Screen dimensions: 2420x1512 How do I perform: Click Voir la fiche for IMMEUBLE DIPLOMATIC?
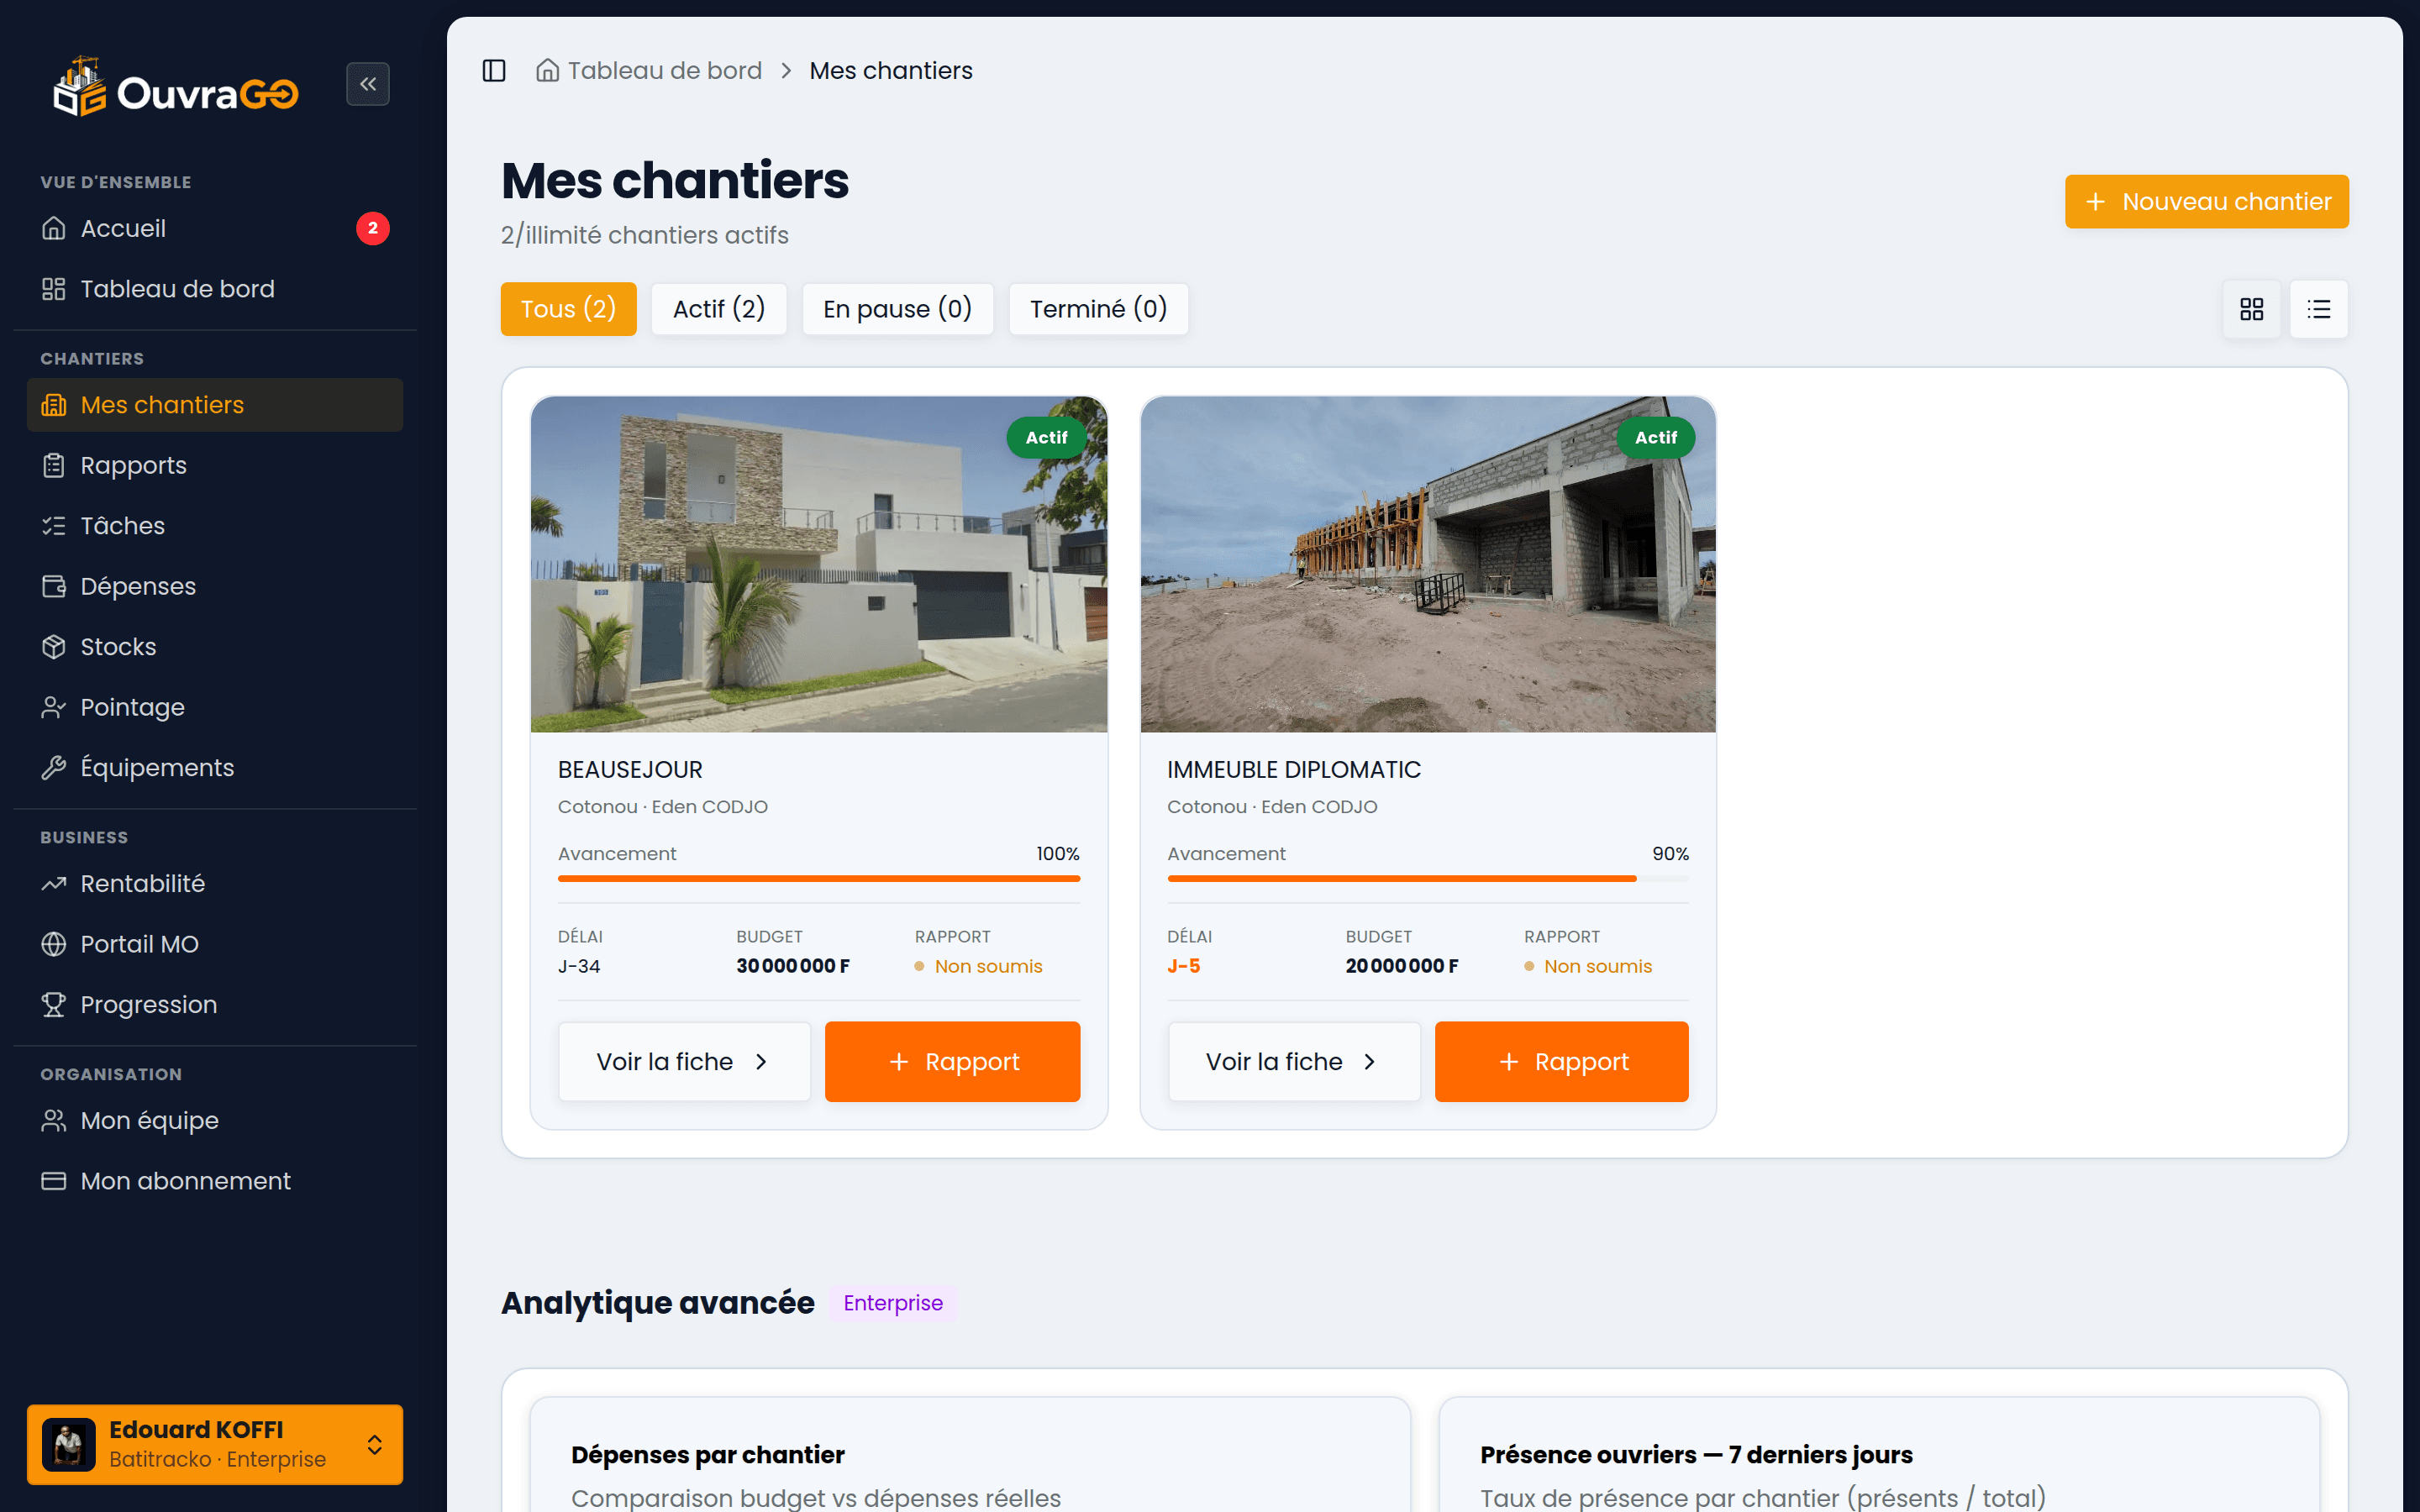1294,1062
